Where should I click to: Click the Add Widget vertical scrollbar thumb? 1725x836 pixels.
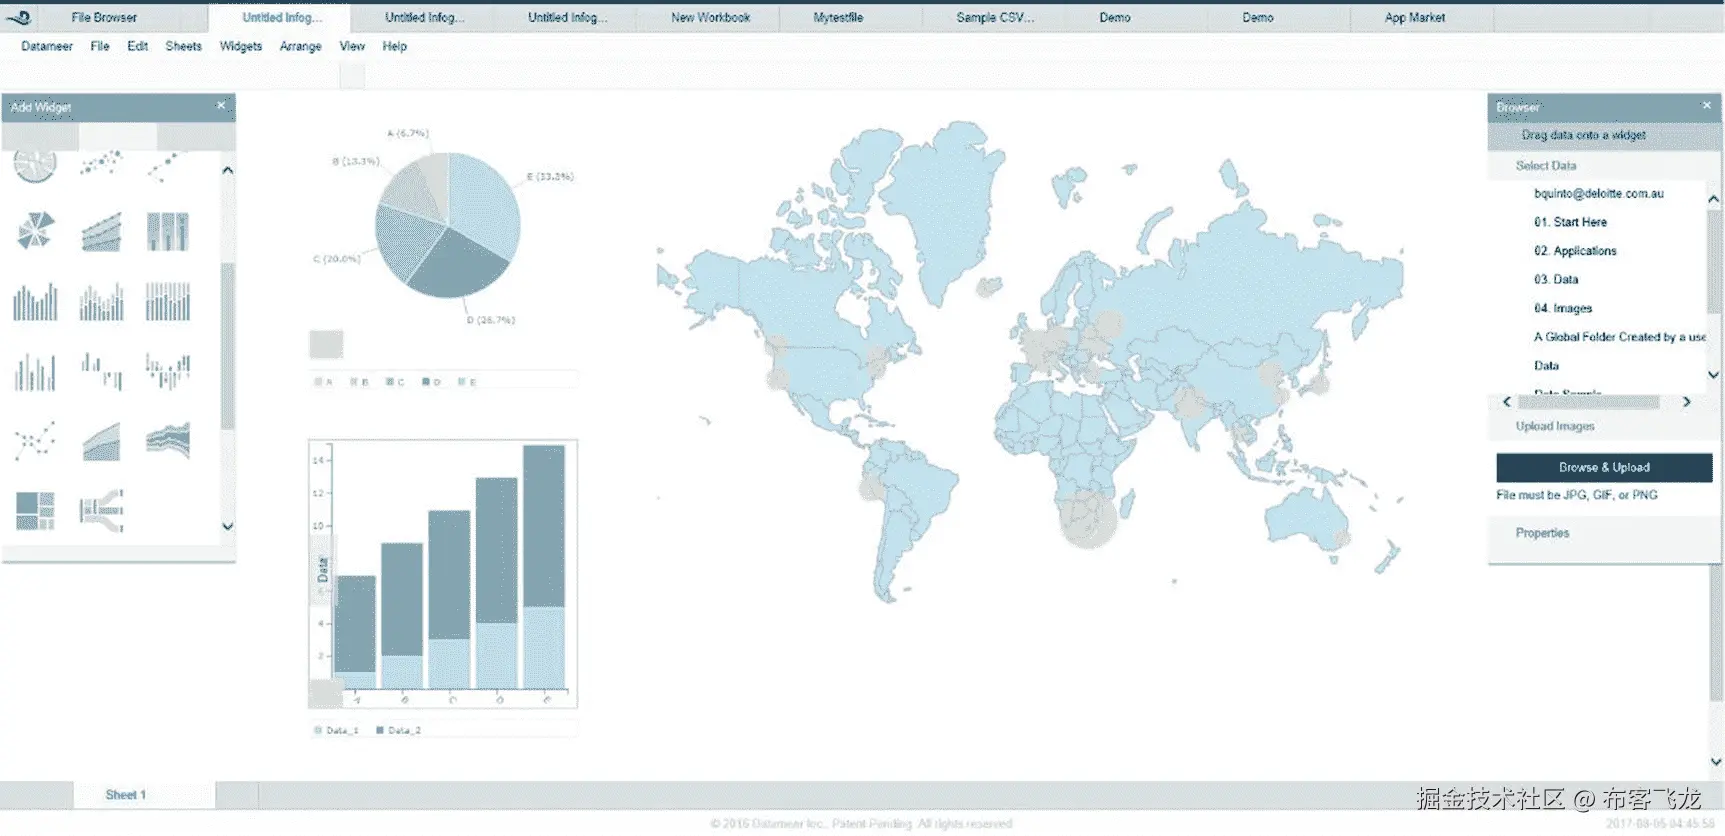[227, 345]
